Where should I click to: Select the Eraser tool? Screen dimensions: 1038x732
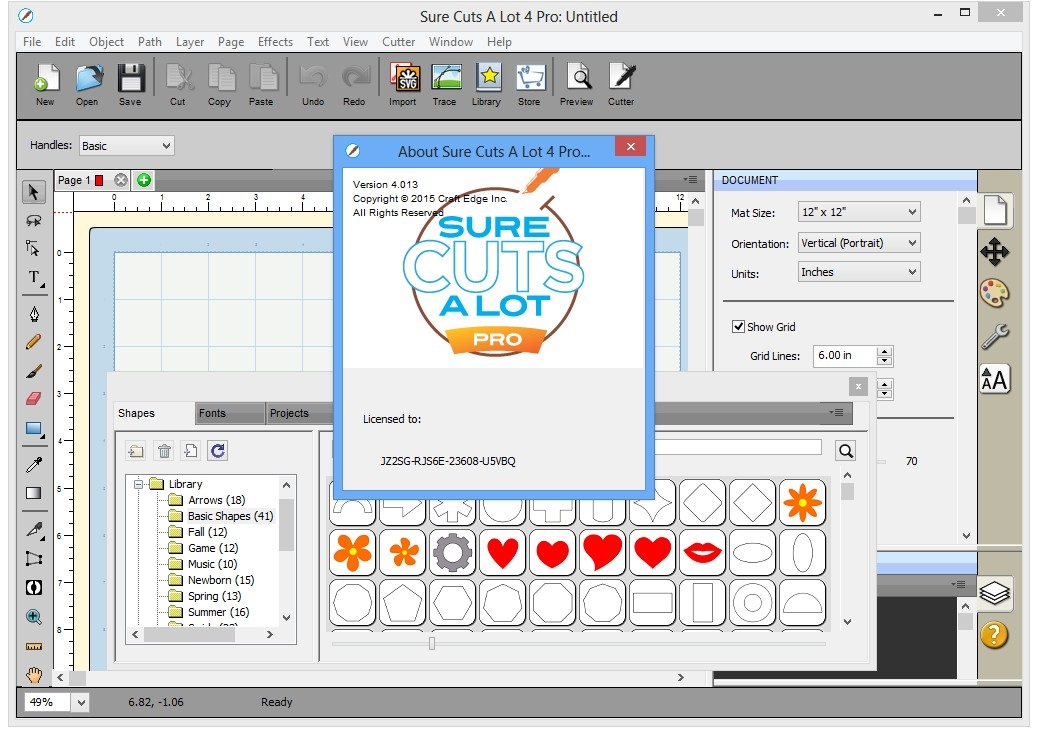click(x=34, y=399)
